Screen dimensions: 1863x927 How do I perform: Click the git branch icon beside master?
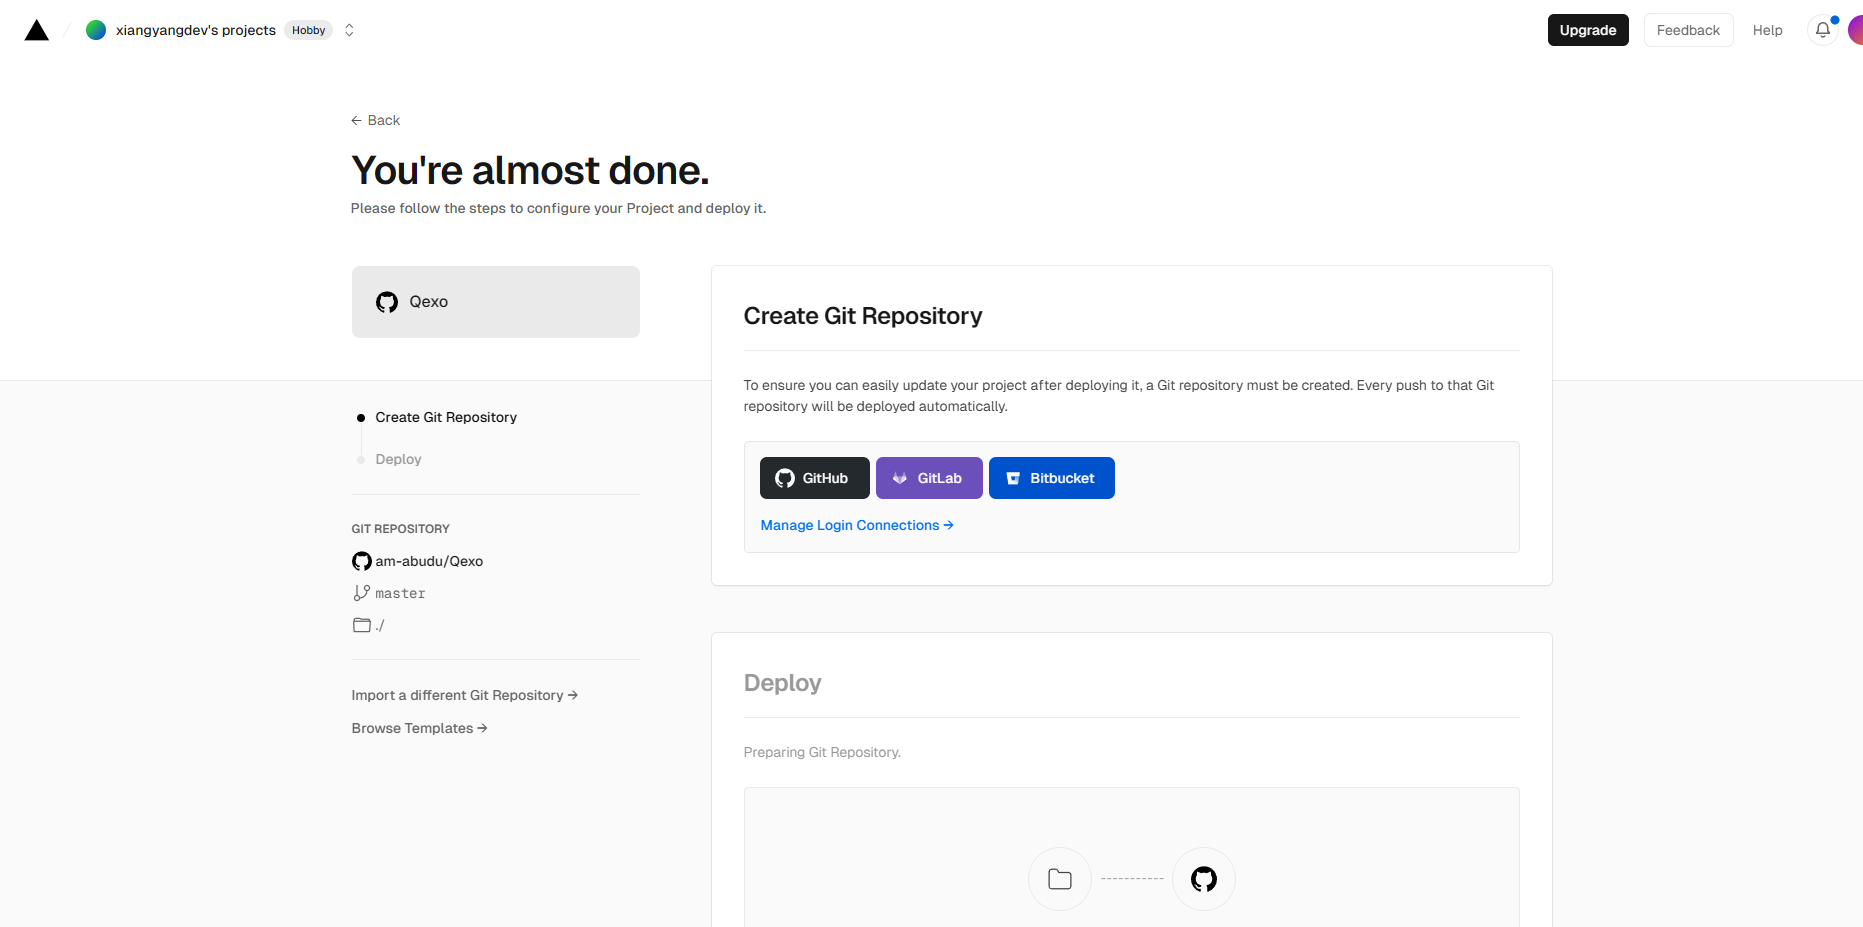tap(362, 593)
